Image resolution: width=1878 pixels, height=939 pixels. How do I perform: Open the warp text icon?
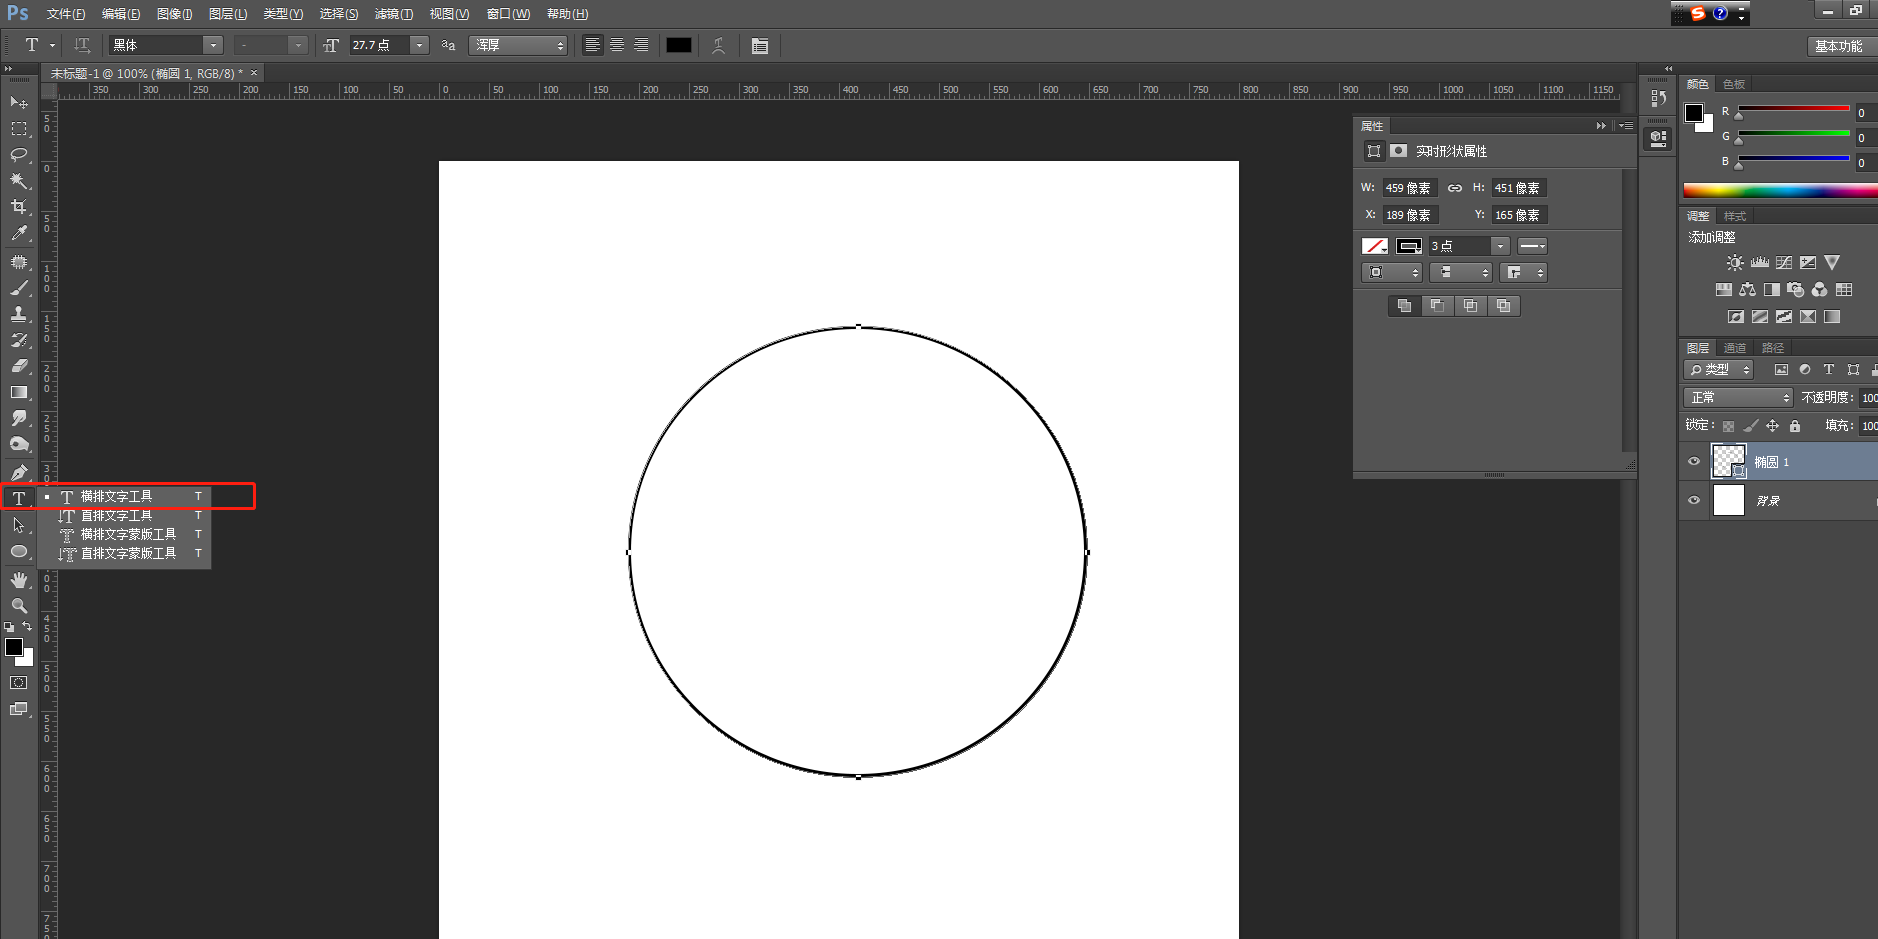718,46
